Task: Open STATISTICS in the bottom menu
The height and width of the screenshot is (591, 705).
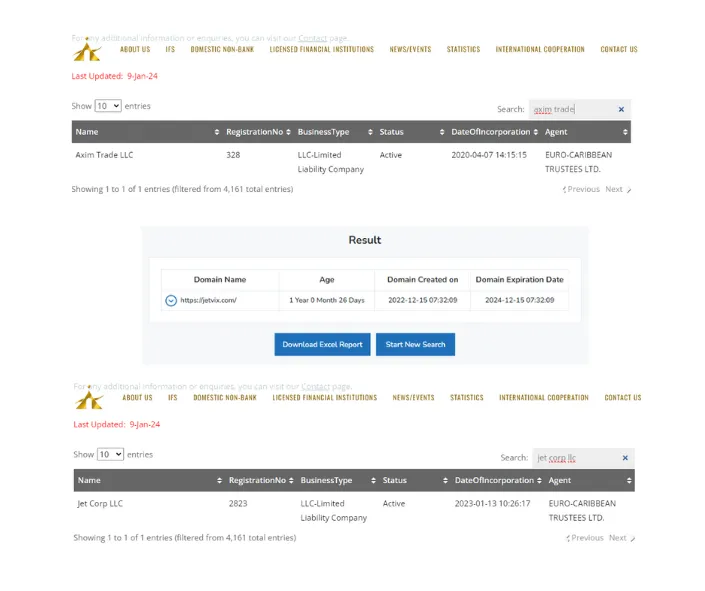Action: pos(467,398)
